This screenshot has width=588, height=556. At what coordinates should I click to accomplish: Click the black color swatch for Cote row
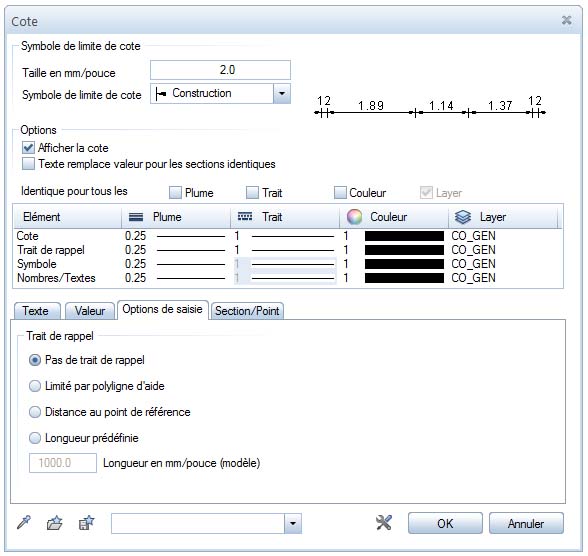pos(404,236)
